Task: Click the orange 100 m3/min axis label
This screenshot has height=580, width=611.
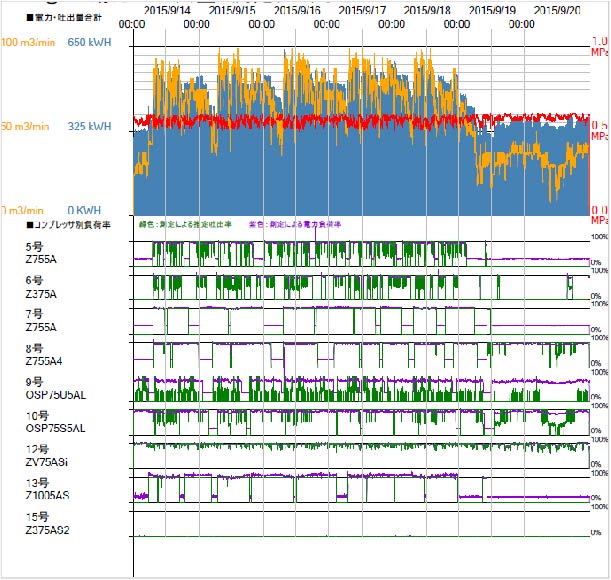Action: [x=27, y=43]
